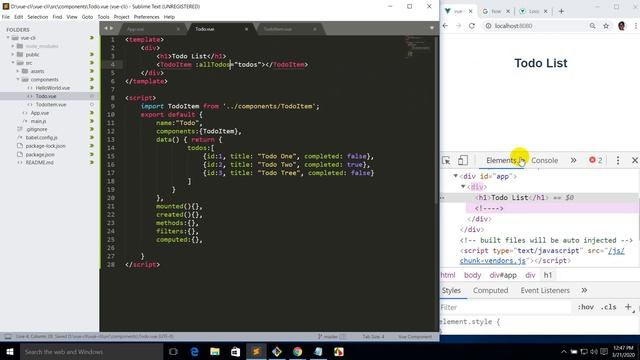Image resolution: width=640 pixels, height=360 pixels.
Task: Toggle the .cls element classes button
Action: (608, 307)
